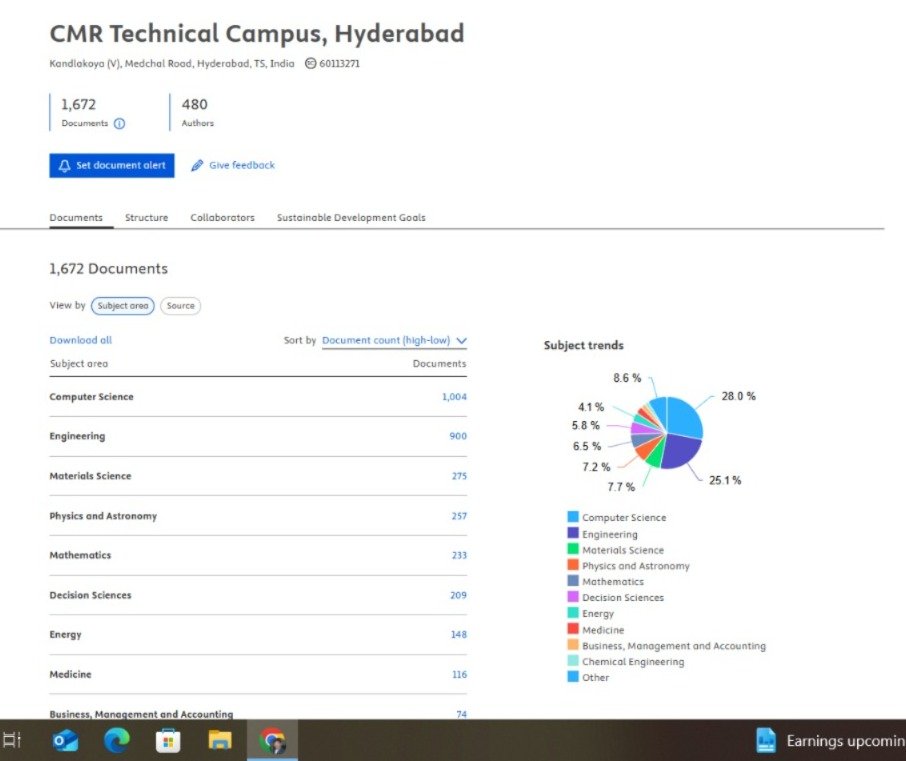
Task: Click the Scopus affiliation ID icon
Action: coord(310,63)
